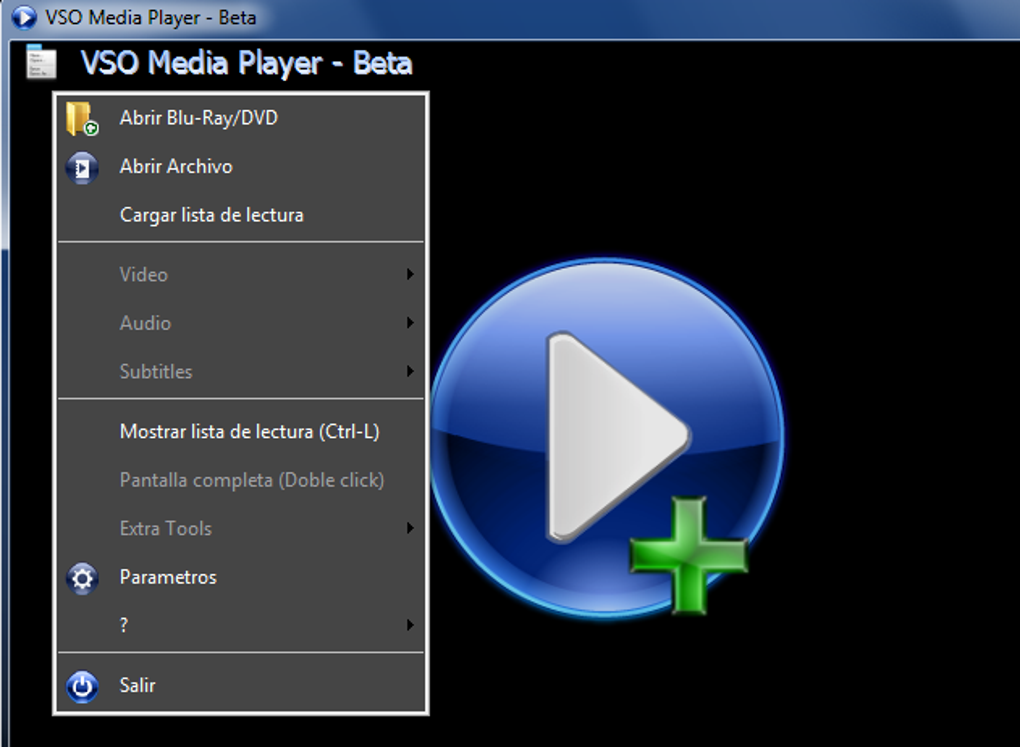
Task: Expand the arrow next to Extra Tools
Action: pos(410,528)
